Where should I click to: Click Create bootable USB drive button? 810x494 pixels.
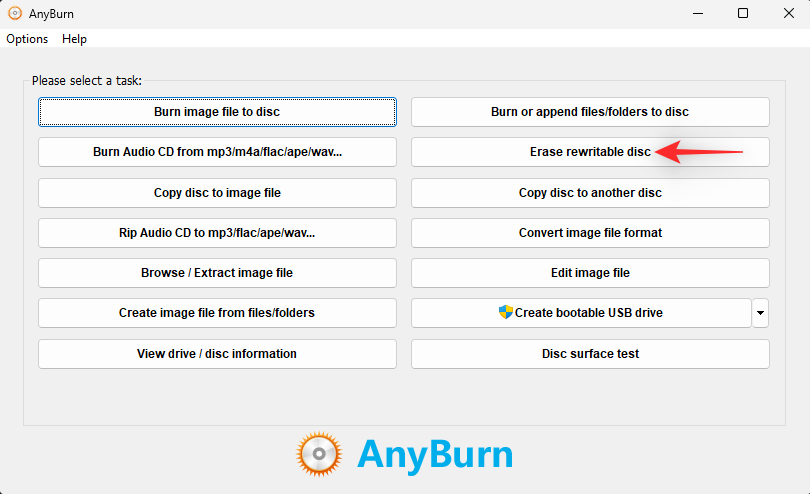click(581, 313)
